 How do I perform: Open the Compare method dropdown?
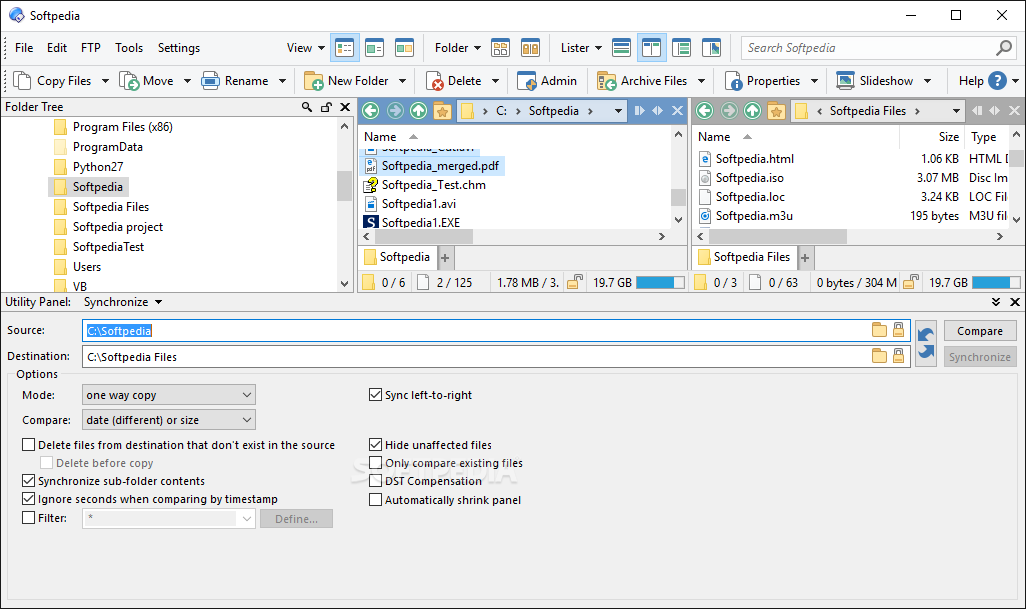click(x=169, y=420)
